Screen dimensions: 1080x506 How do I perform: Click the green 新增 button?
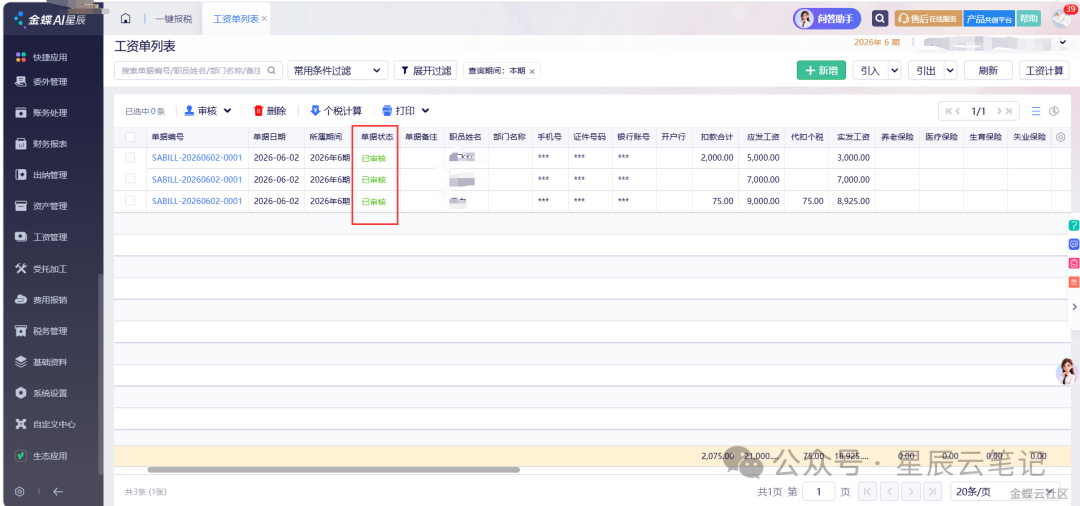821,70
